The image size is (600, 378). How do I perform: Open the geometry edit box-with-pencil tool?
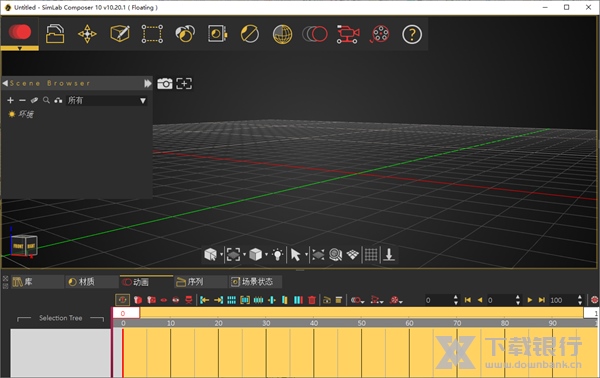tap(120, 34)
